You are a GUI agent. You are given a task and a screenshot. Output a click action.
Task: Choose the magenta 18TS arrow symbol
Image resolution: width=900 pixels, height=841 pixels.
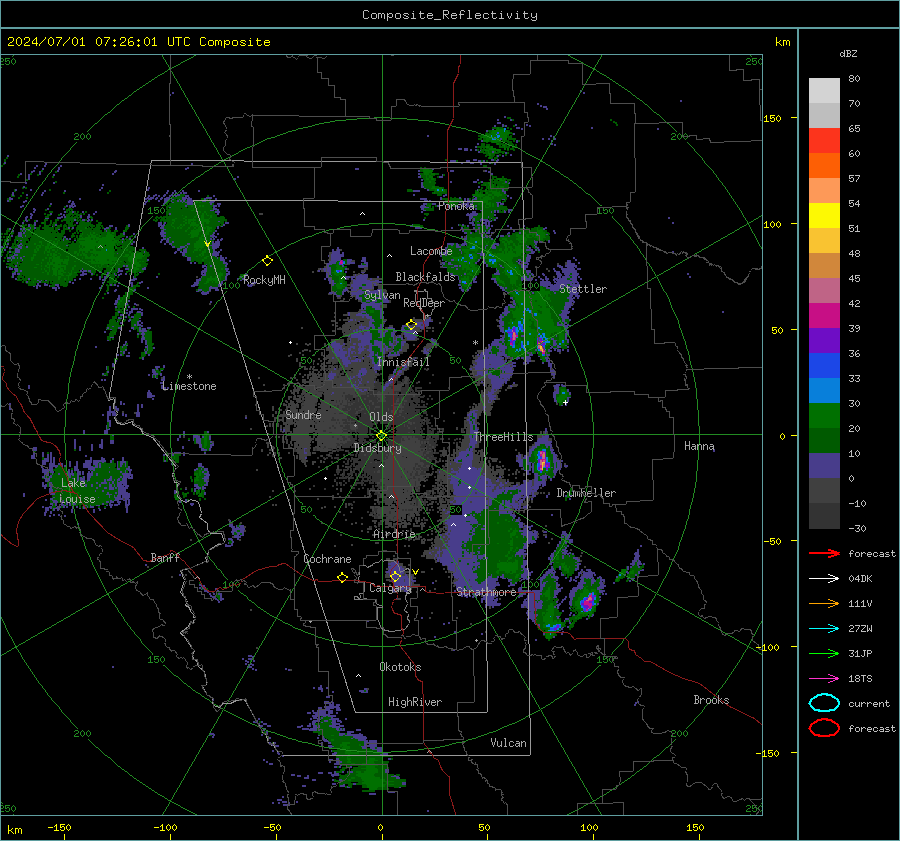824,679
